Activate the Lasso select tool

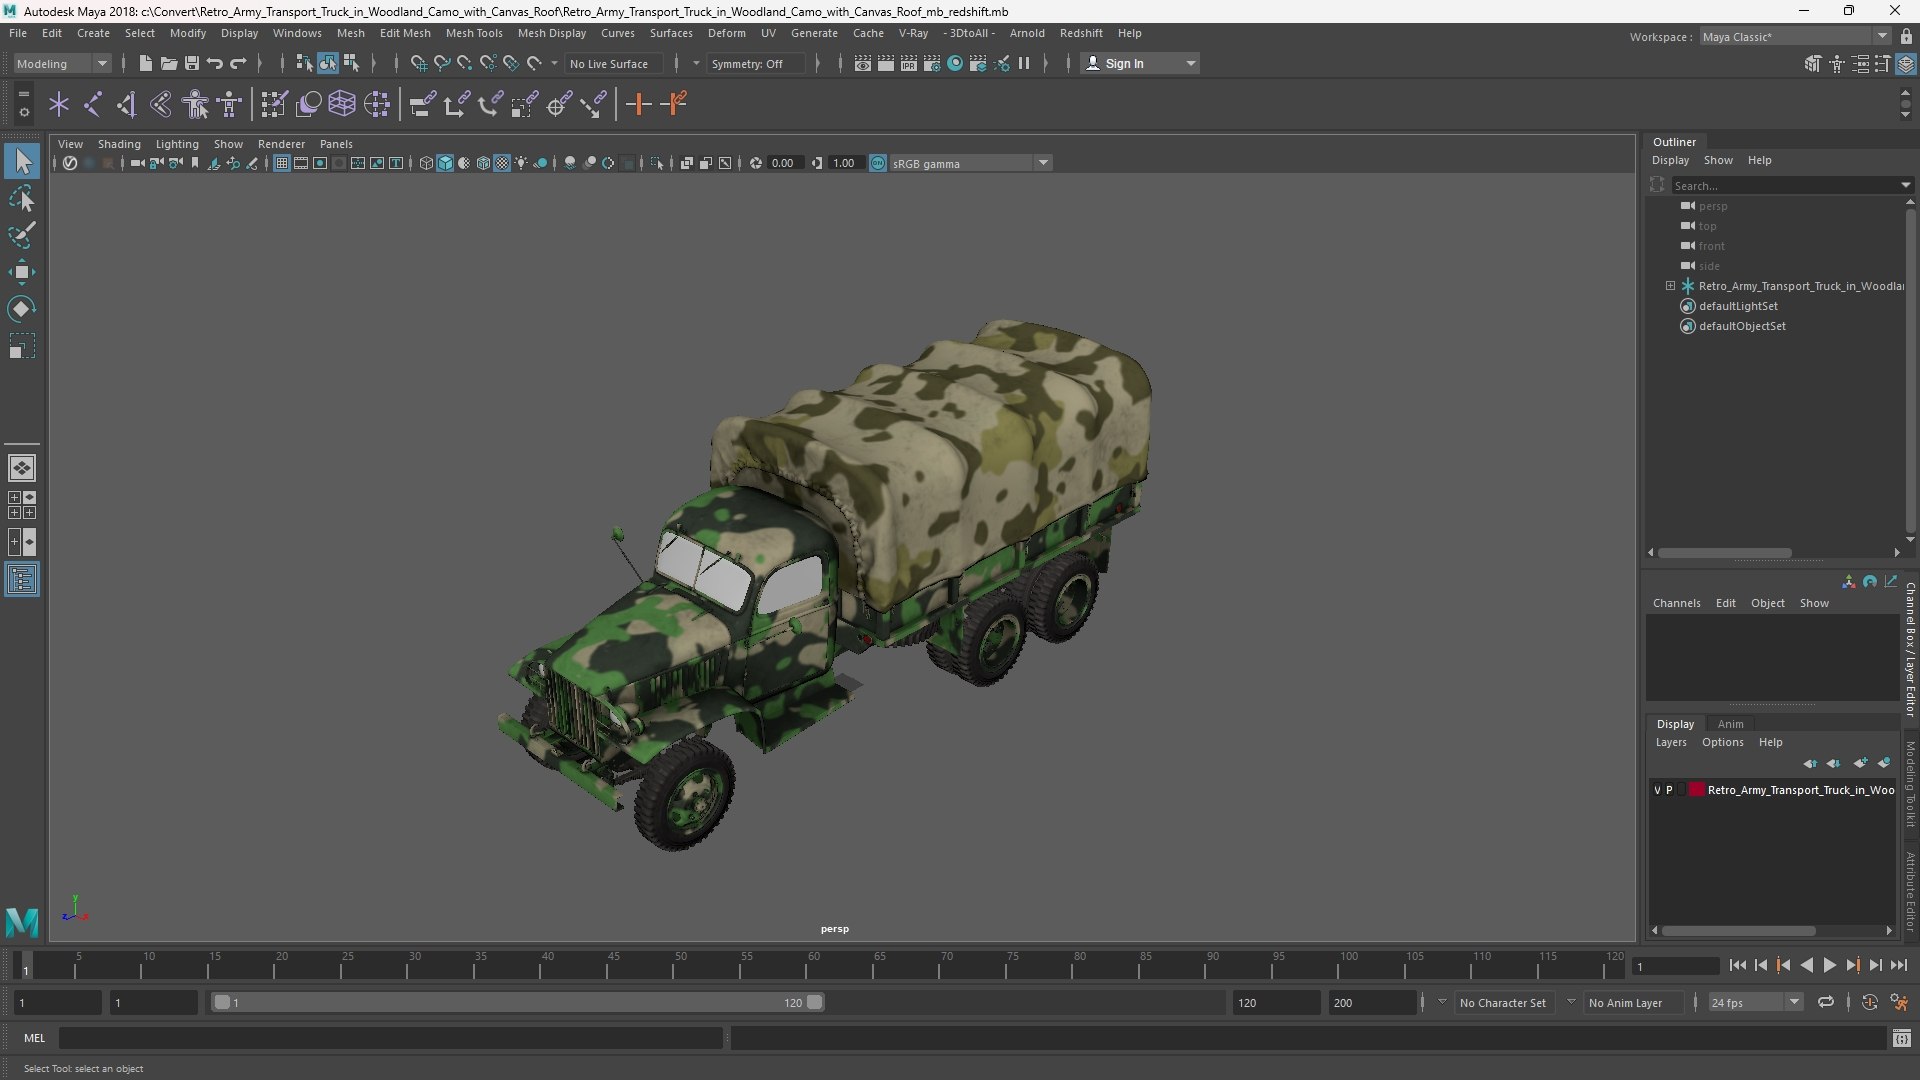pos(22,199)
